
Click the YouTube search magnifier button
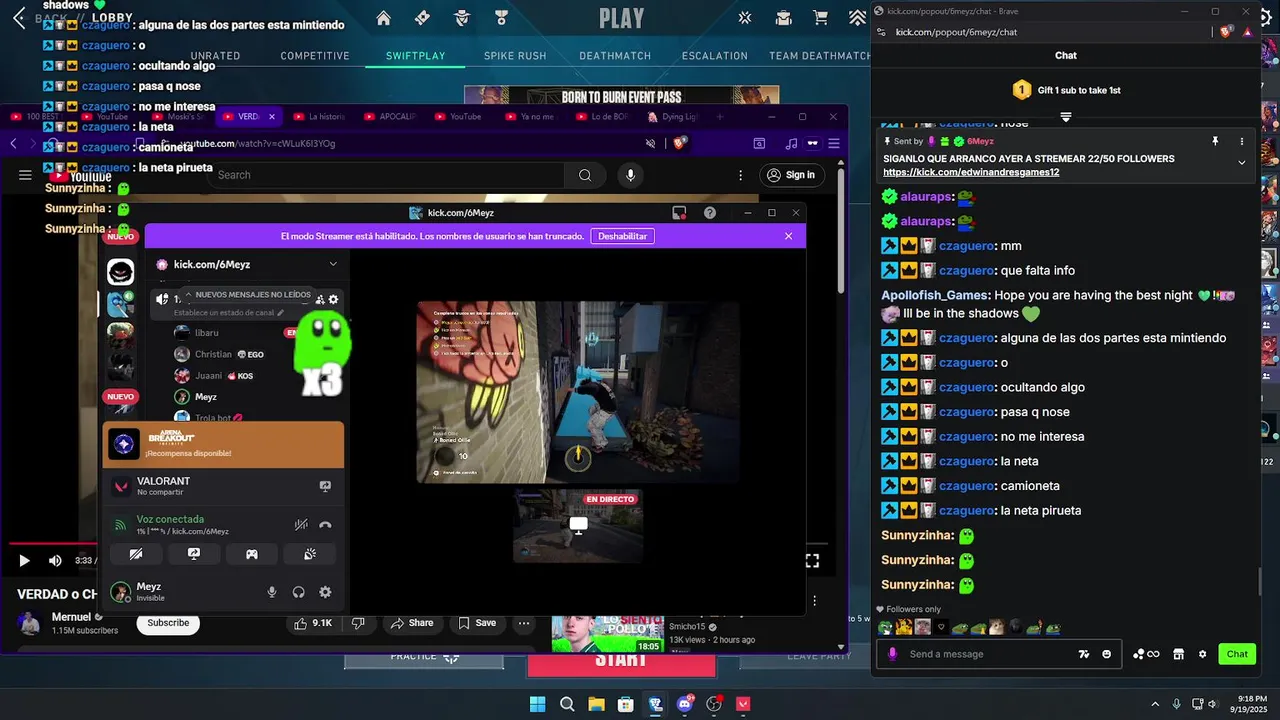click(585, 175)
